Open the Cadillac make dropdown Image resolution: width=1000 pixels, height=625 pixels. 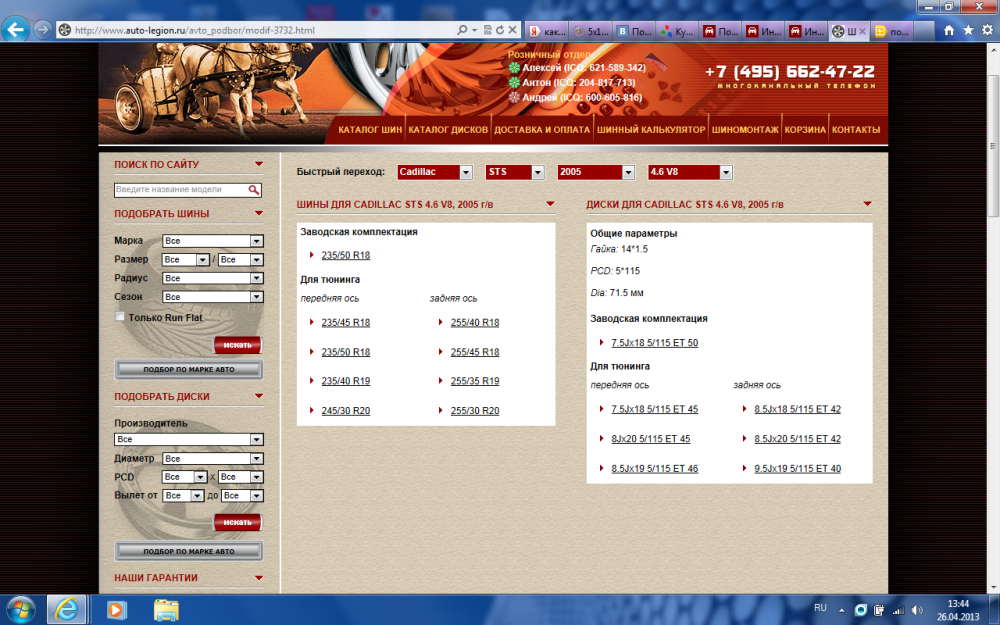point(435,172)
